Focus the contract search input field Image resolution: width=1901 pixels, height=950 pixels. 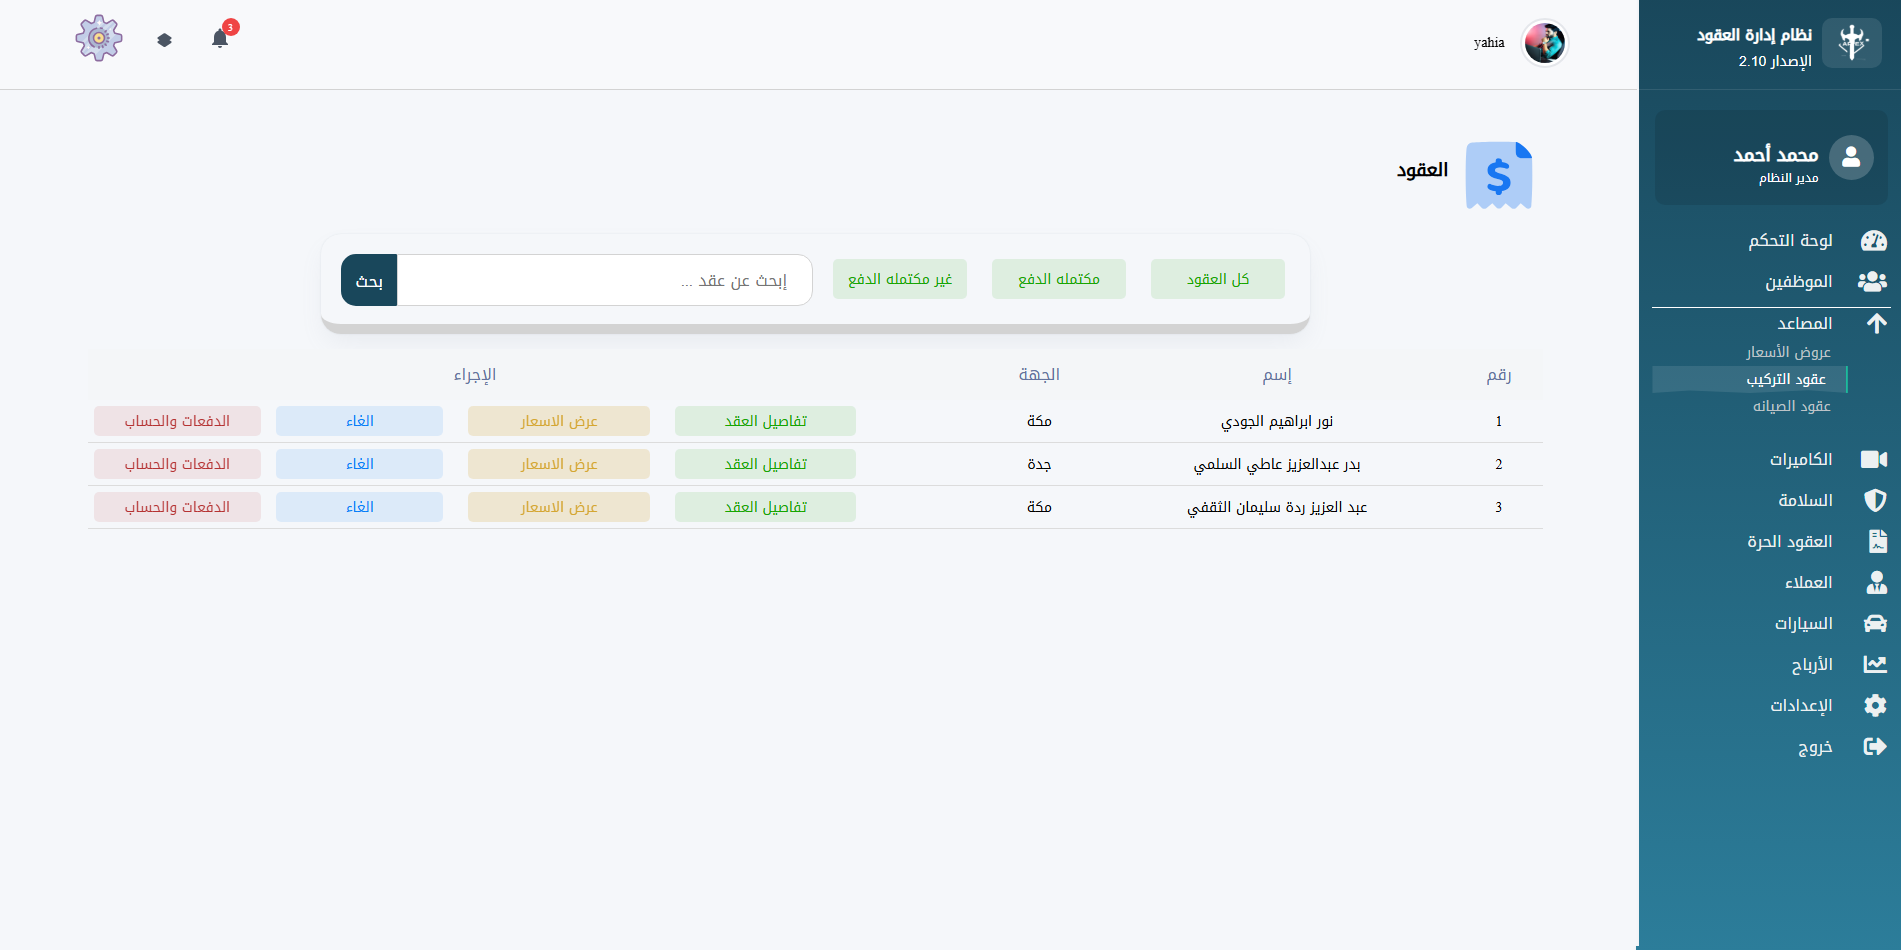(604, 281)
